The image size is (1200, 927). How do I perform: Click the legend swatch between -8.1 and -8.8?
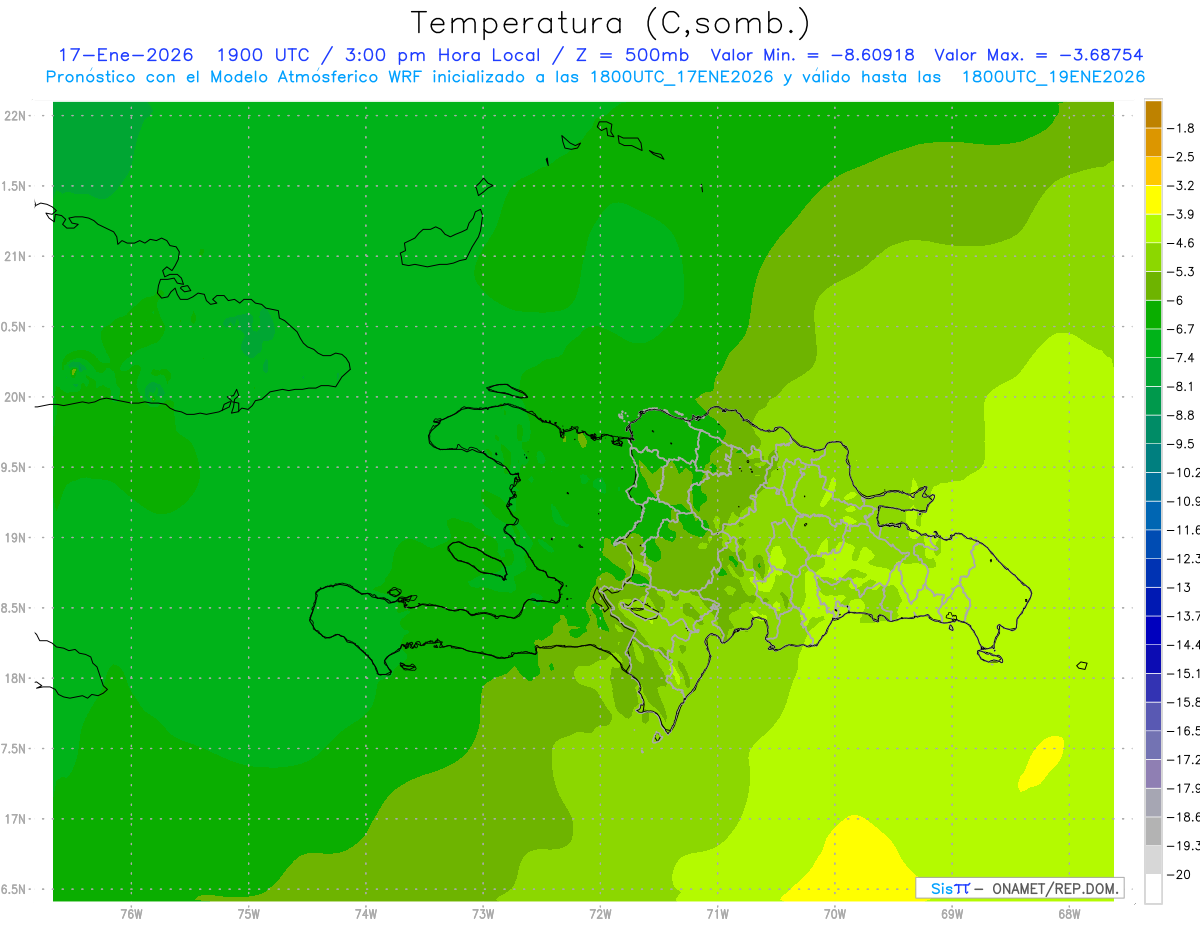(x=1153, y=401)
